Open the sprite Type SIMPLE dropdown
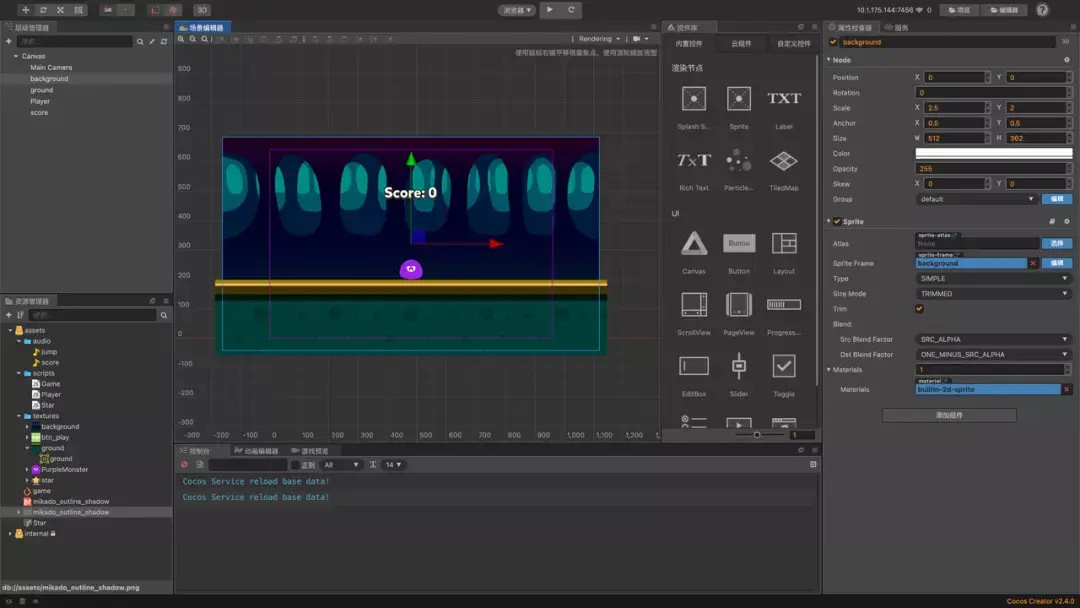Viewport: 1080px width, 608px height. (x=993, y=278)
